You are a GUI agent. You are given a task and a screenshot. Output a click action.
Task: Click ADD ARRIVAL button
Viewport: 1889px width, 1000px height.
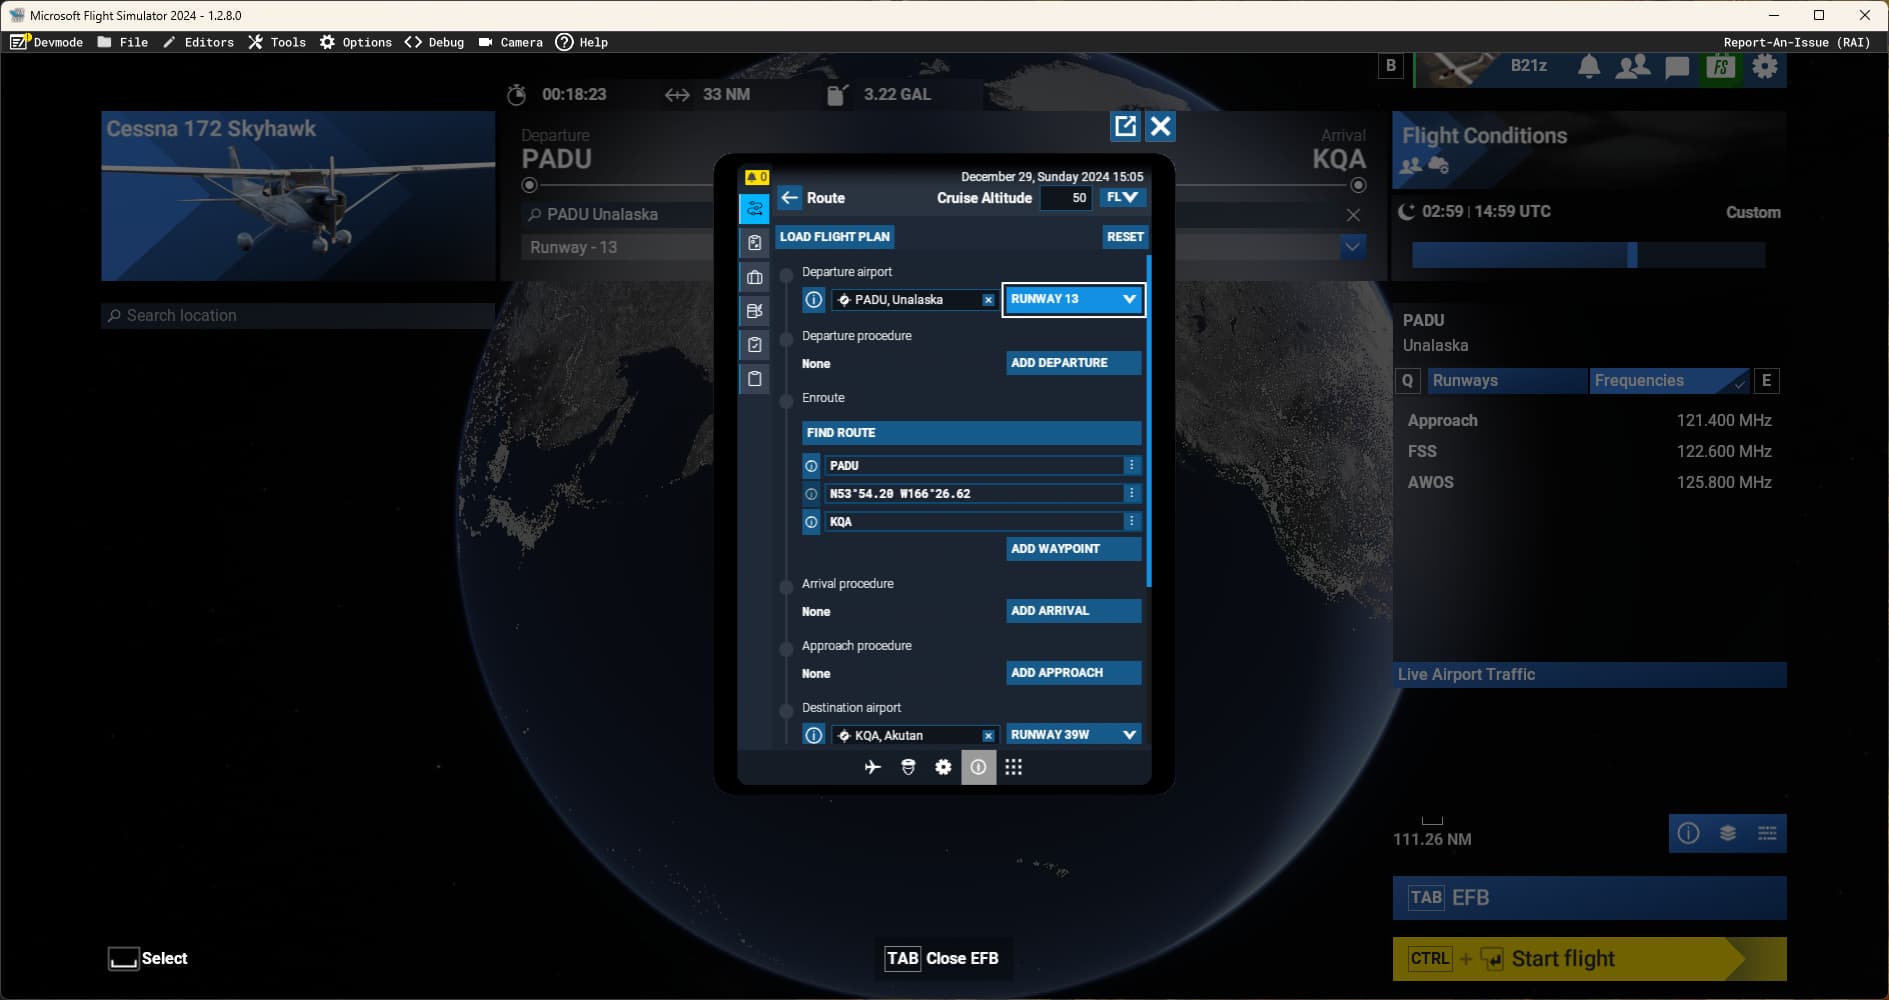1073,611
